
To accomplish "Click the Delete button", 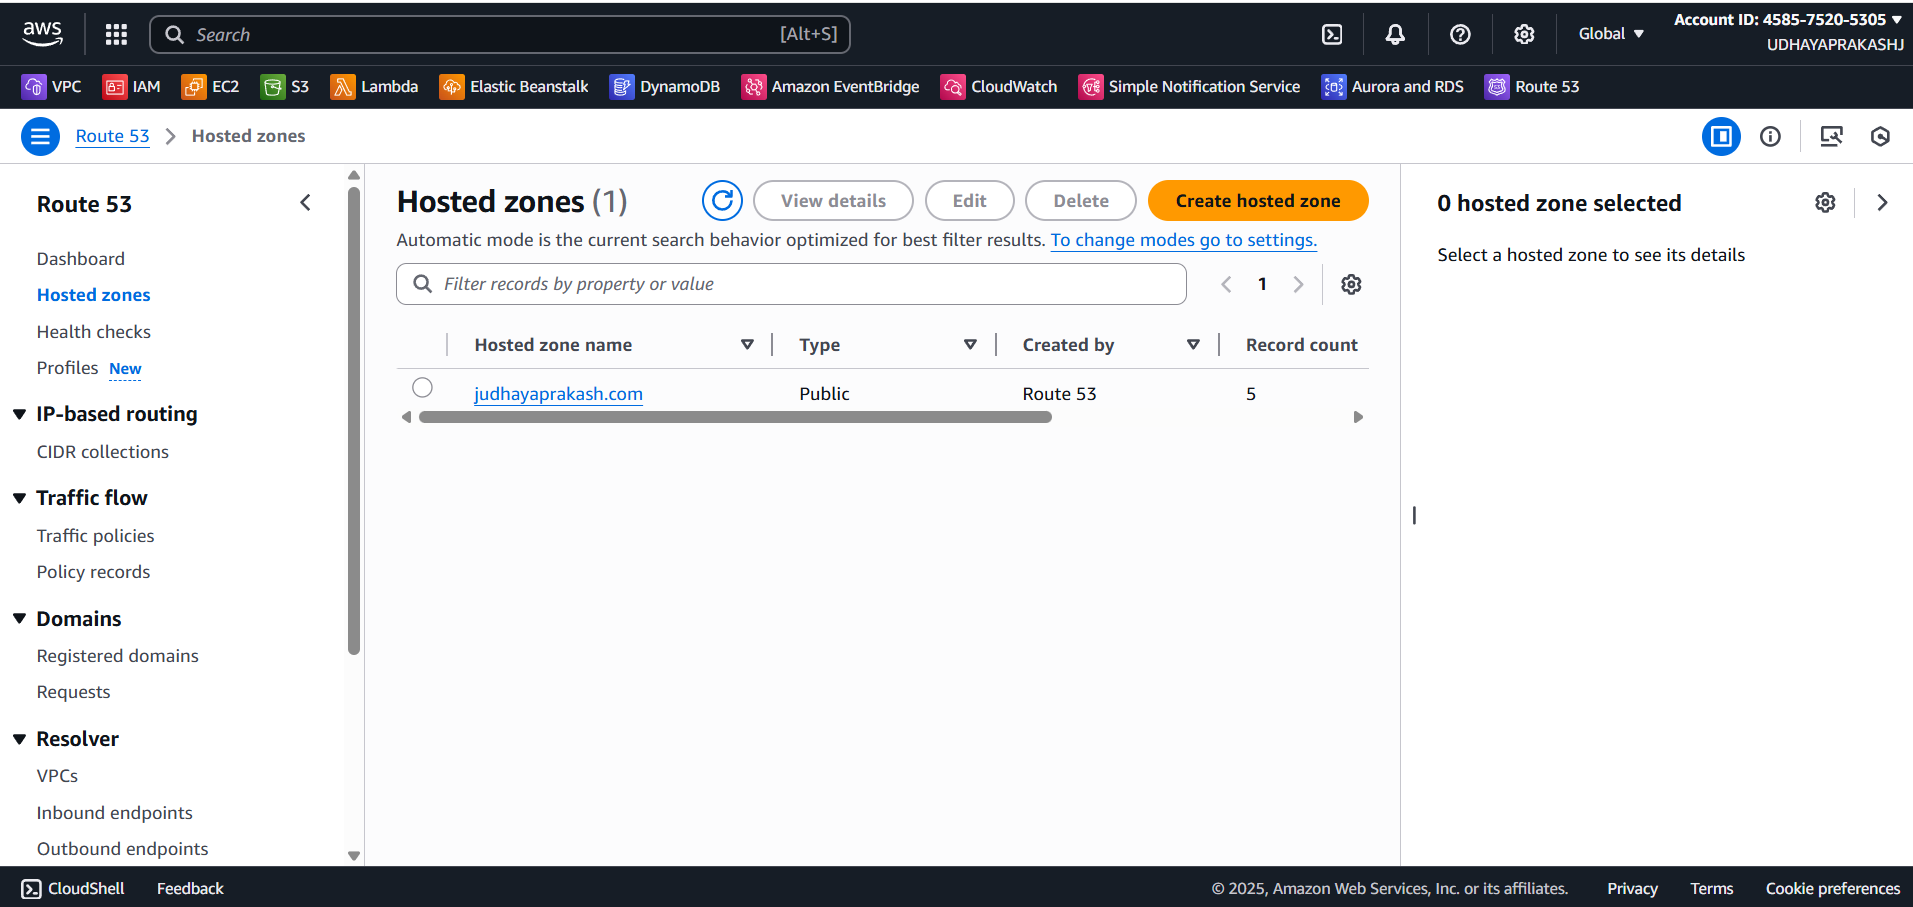I will [x=1081, y=201].
